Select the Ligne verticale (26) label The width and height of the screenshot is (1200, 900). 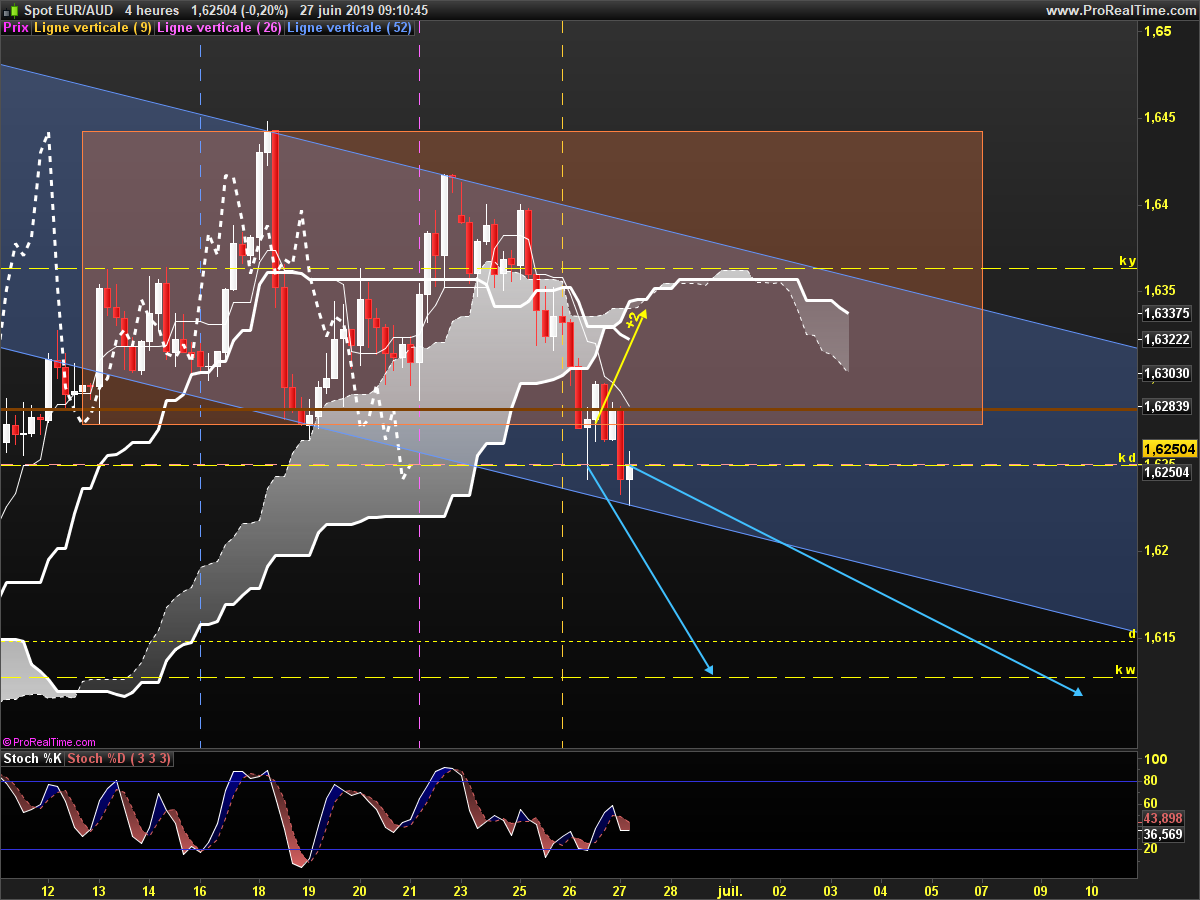point(220,28)
